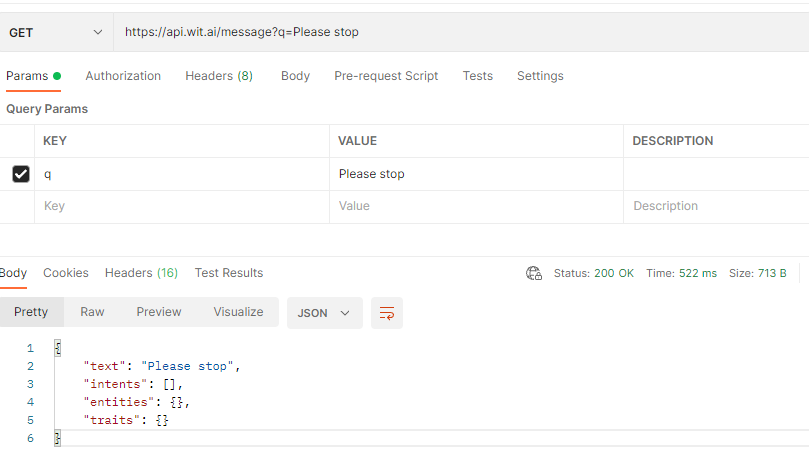
Task: Select the Raw response view
Action: [x=92, y=312]
